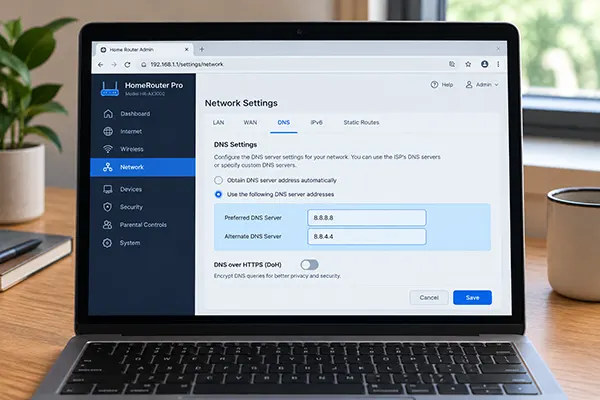Click the Parental Controls people icon
Image resolution: width=600 pixels, height=400 pixels.
(x=108, y=225)
